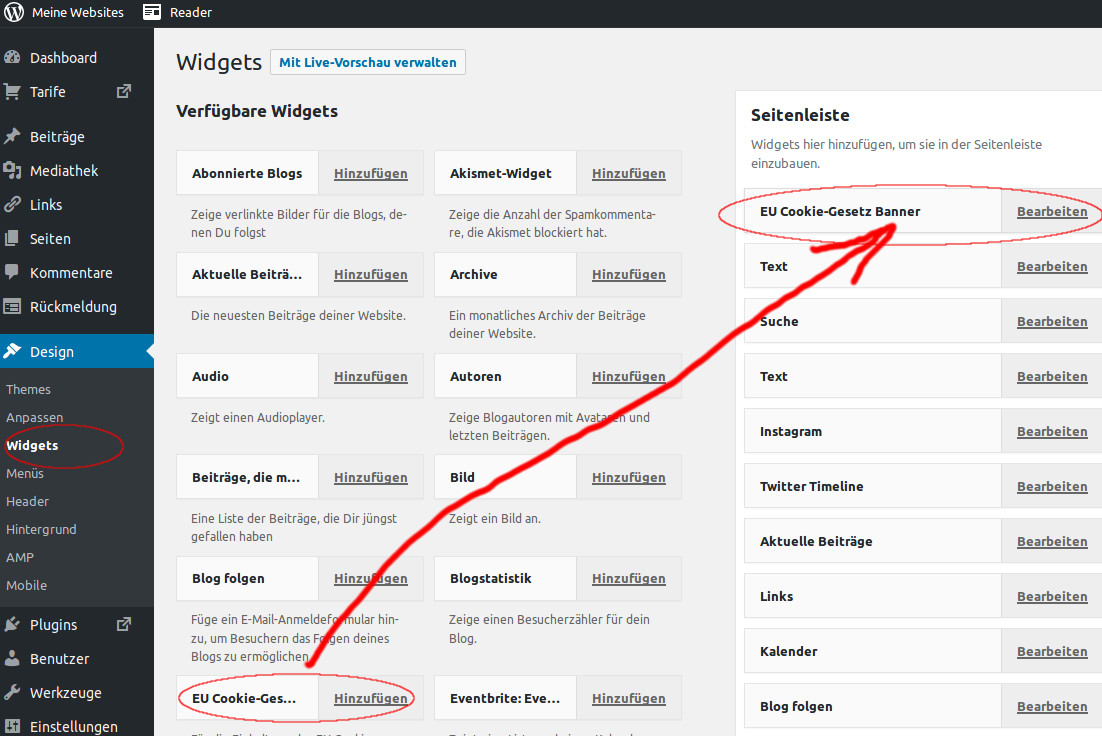This screenshot has height=736, width=1102.
Task: Click the Mediathek media icon
Action: tap(12, 170)
